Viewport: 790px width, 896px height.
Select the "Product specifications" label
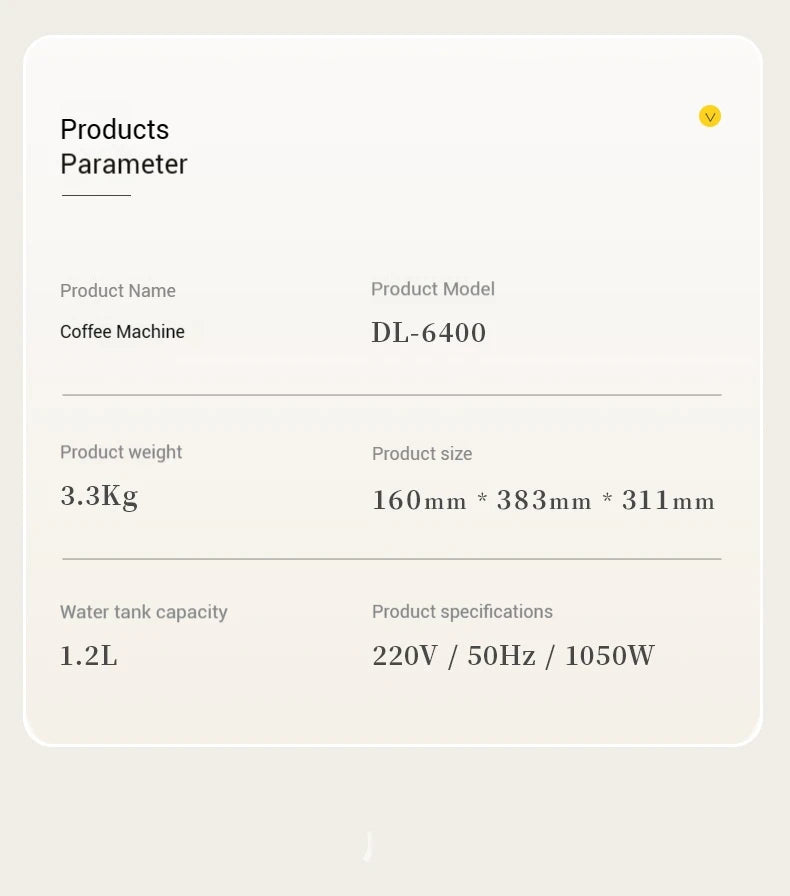click(x=462, y=612)
